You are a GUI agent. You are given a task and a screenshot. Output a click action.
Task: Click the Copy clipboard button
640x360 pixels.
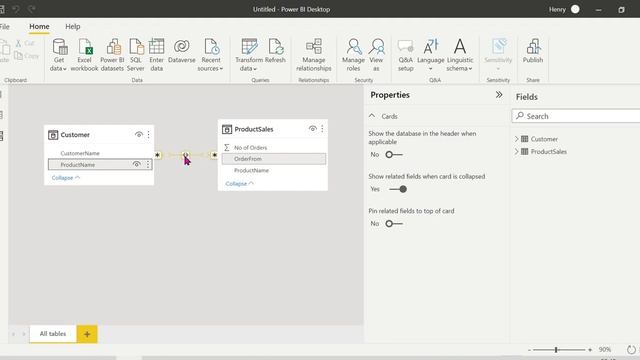27,56
